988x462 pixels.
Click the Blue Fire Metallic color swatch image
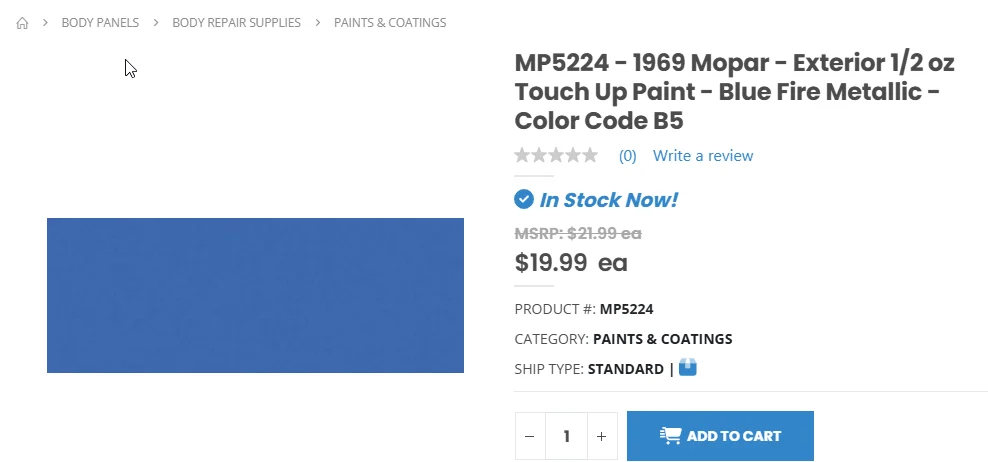[255, 296]
